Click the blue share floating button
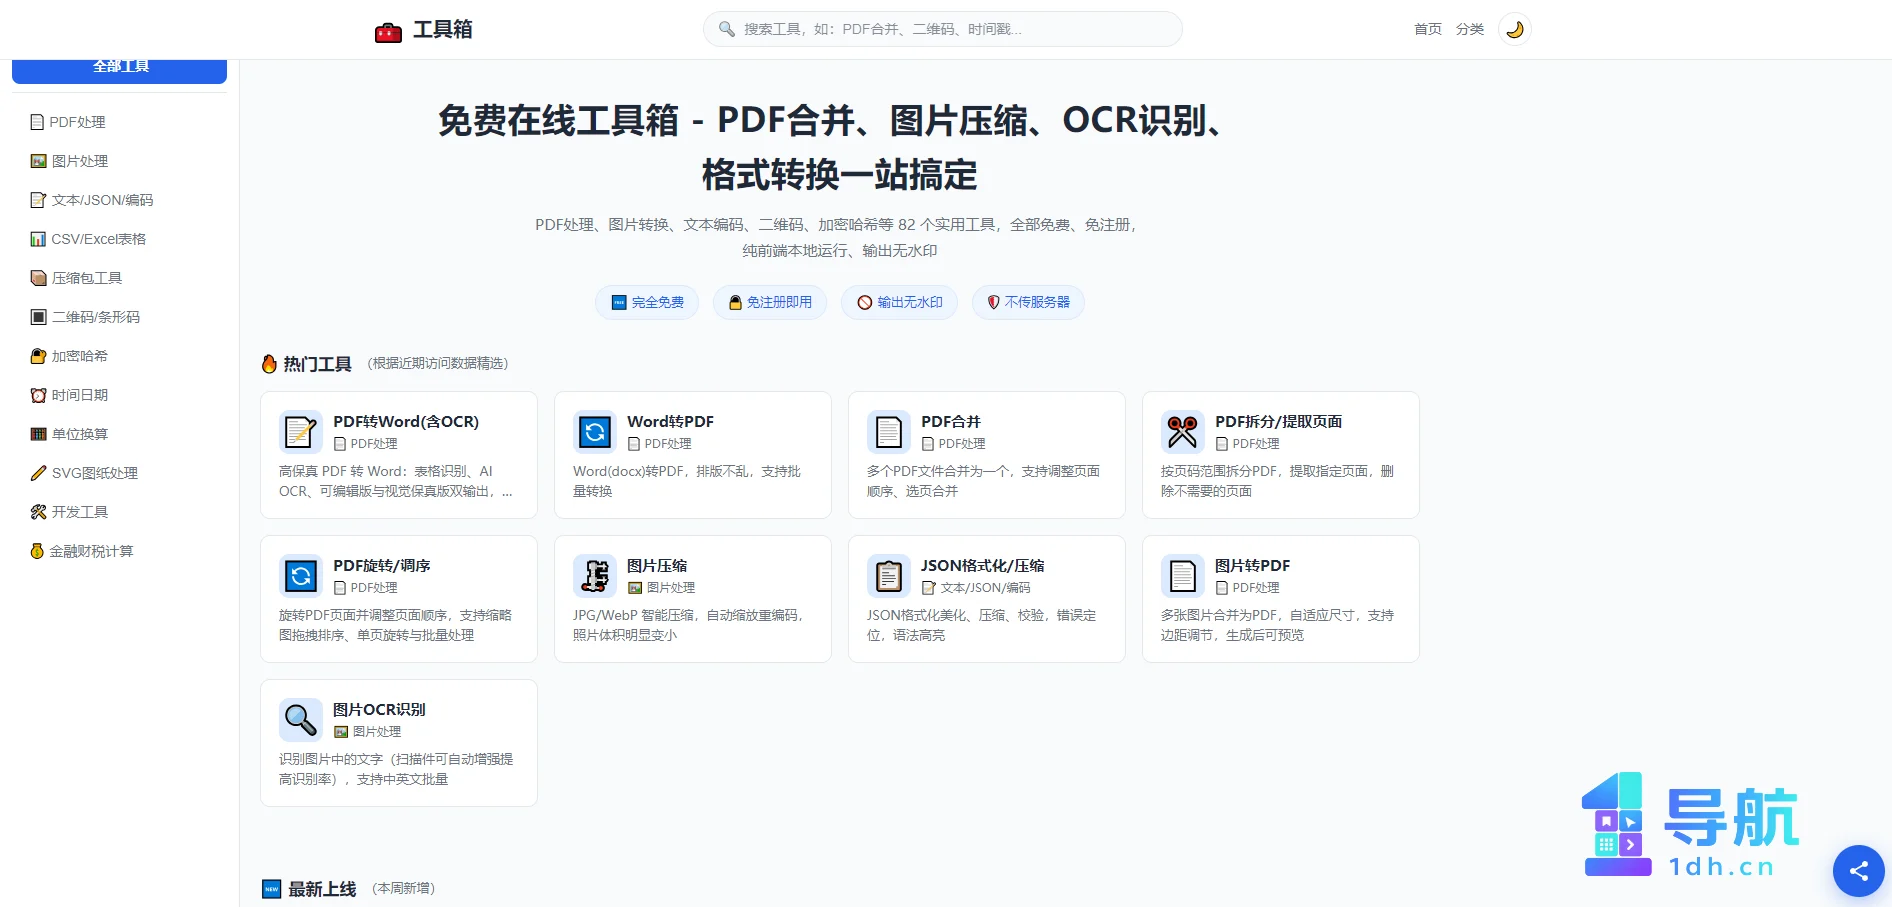This screenshot has width=1892, height=907. 1858,871
